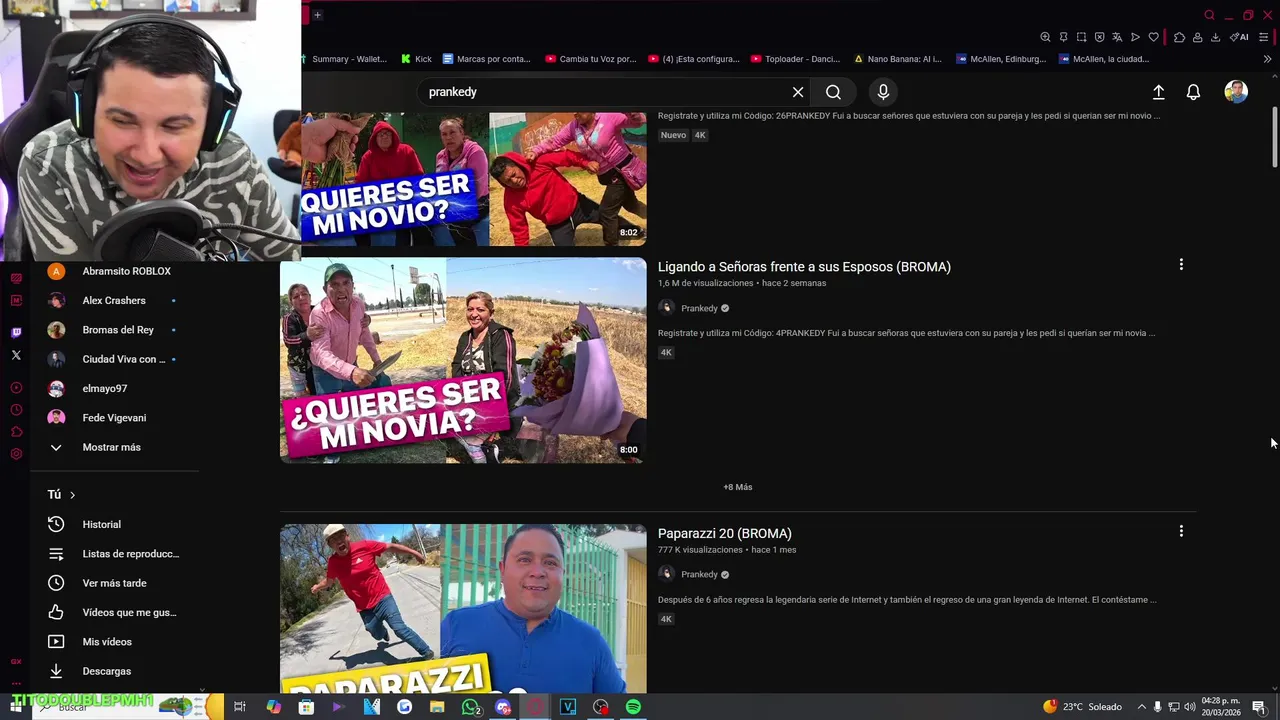This screenshot has width=1280, height=720.
Task: Open 'Quieres ser mi novio?' video thumbnail
Action: coord(474,179)
